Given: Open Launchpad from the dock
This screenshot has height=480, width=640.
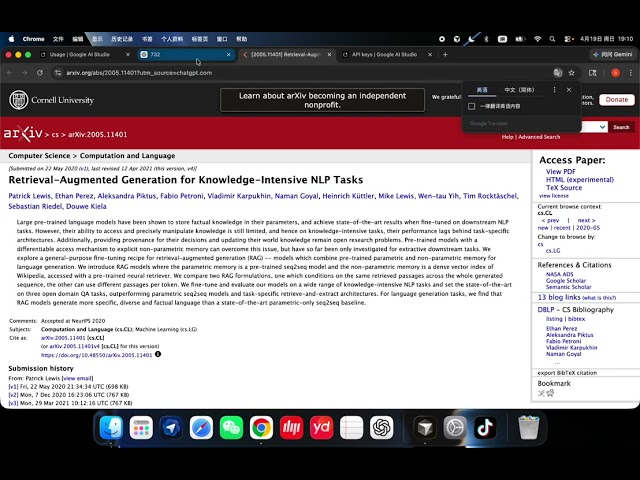Looking at the screenshot, I should (x=141, y=428).
